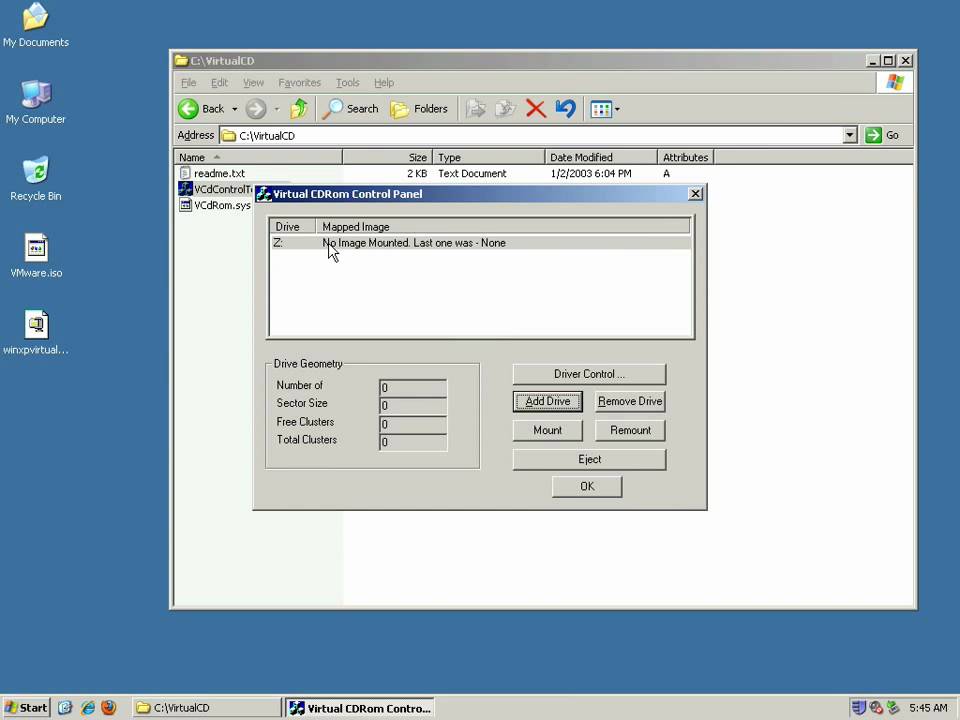
Task: Switch to Virtual CDRom taskbar button
Action: point(361,708)
